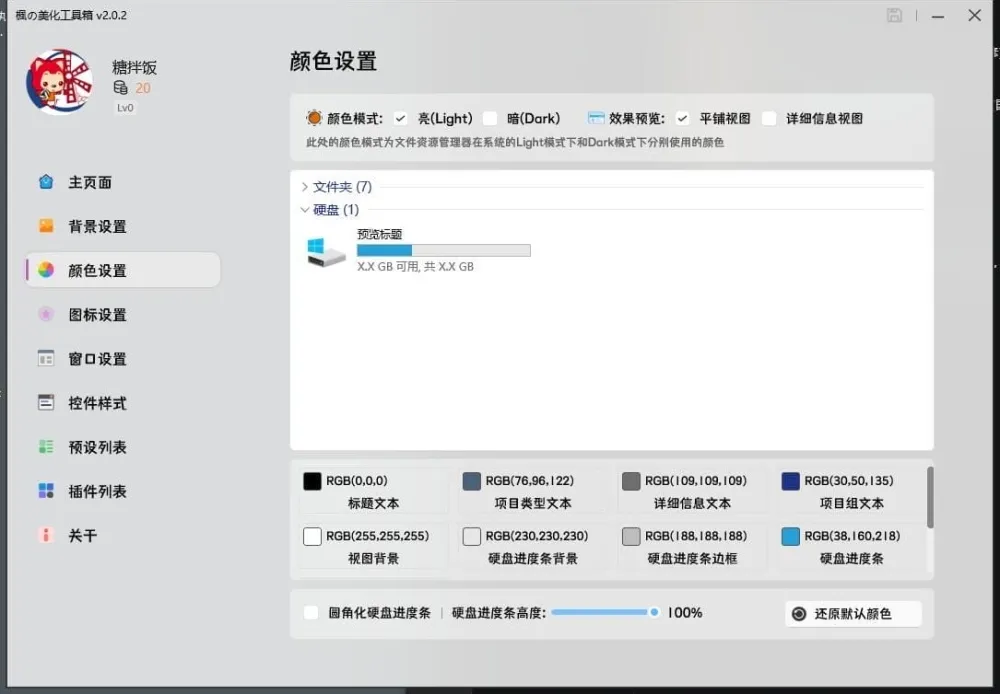Enable the 暗(Dark) color mode checkbox
Screen dimensions: 1000x694
[x=490, y=118]
